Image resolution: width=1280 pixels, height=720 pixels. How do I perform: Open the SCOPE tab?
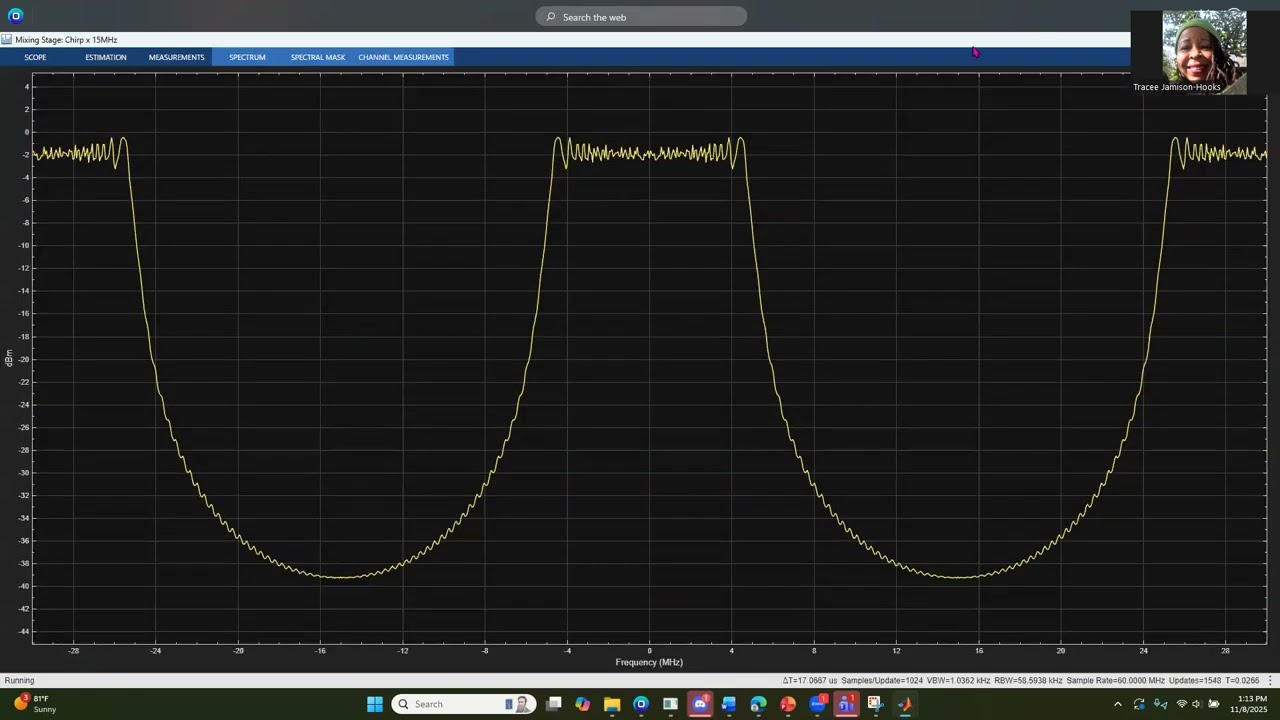coord(35,57)
